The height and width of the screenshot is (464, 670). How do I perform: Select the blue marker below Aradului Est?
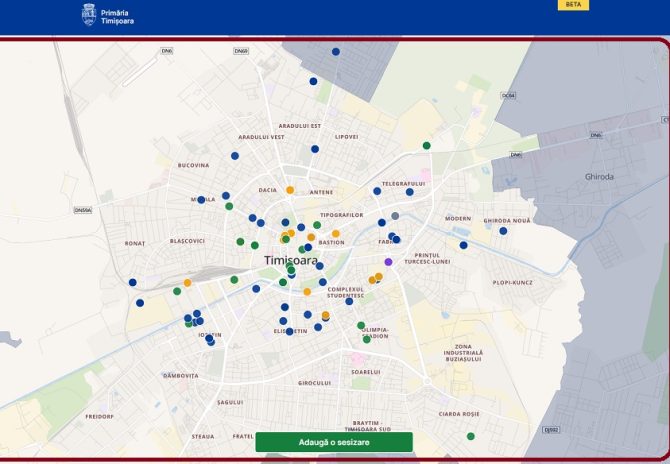pos(315,149)
